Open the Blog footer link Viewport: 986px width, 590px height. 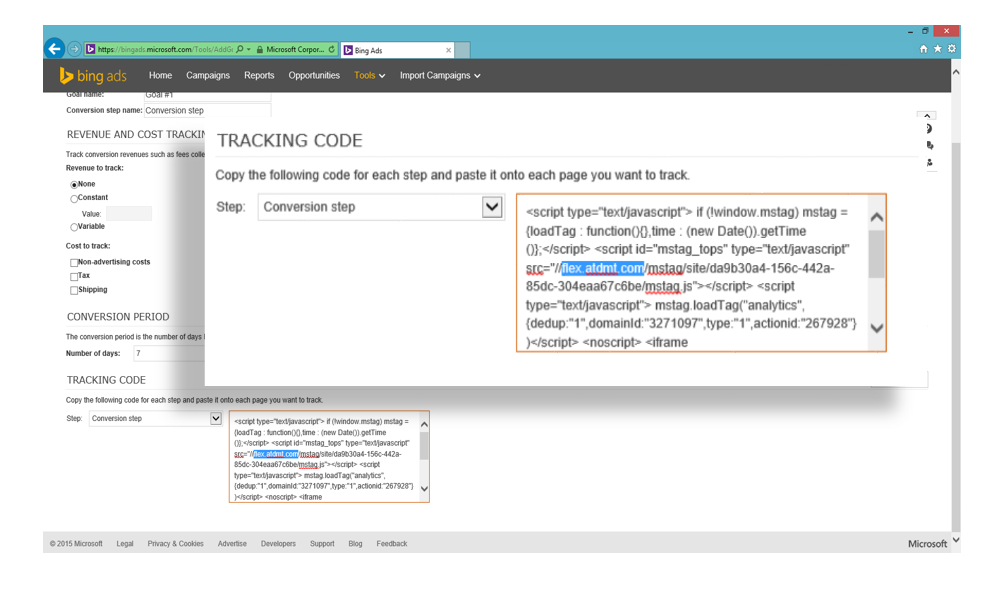tap(355, 543)
